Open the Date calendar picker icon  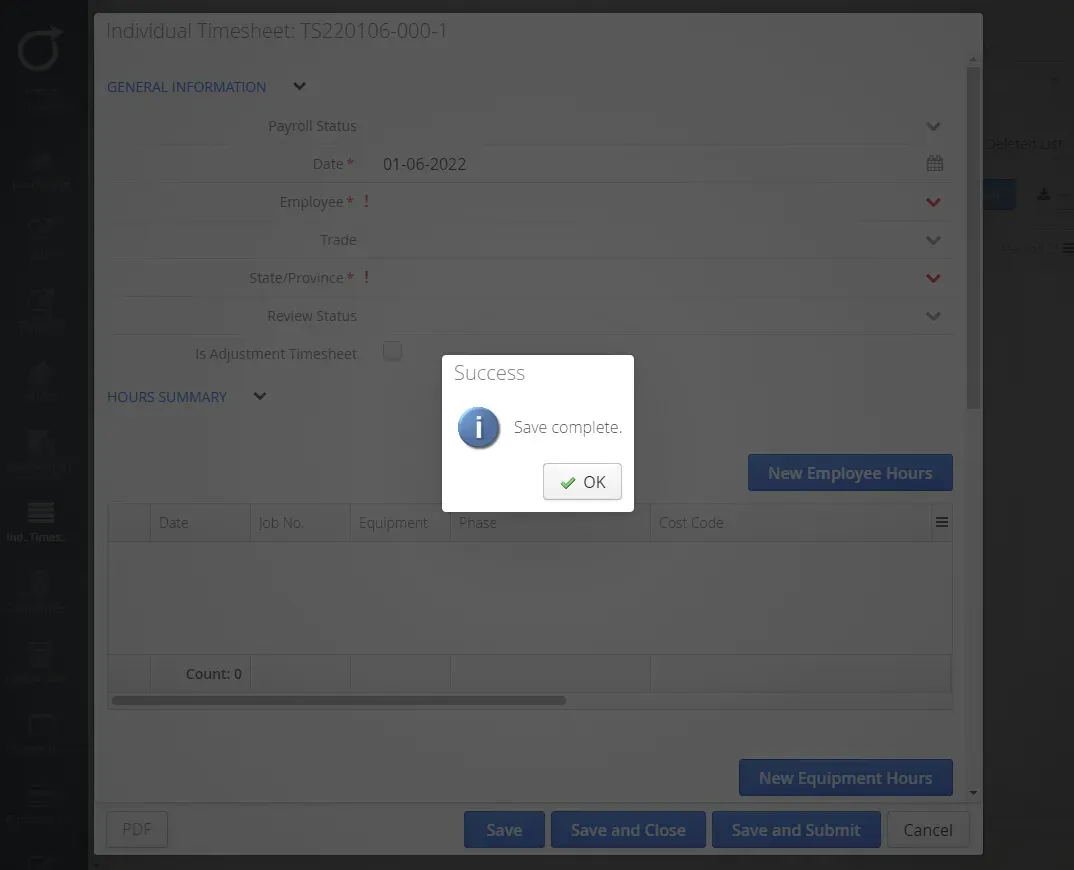(x=934, y=163)
